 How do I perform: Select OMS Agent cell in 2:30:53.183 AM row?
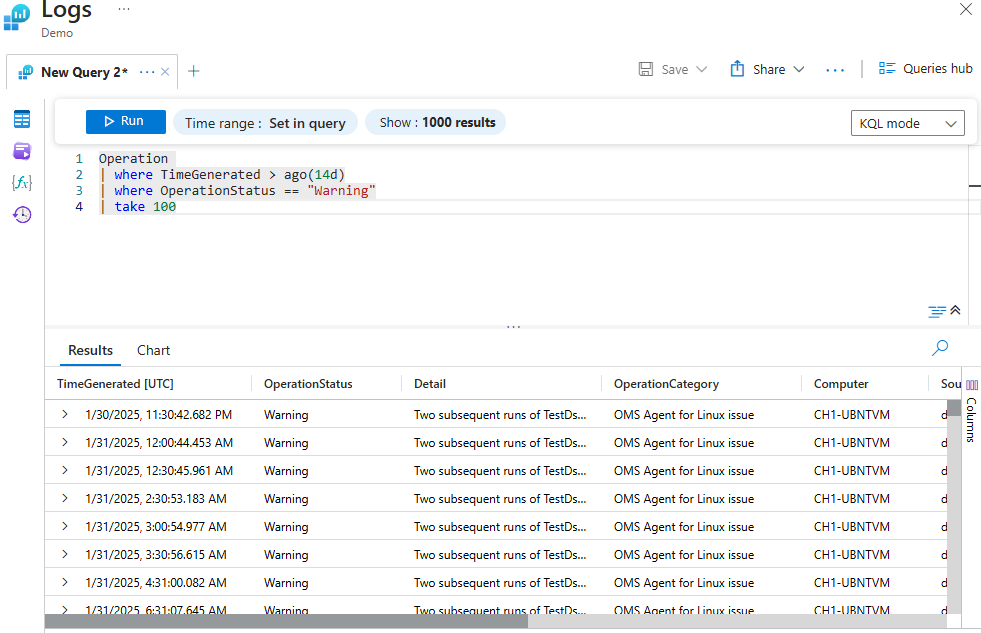[x=684, y=499]
